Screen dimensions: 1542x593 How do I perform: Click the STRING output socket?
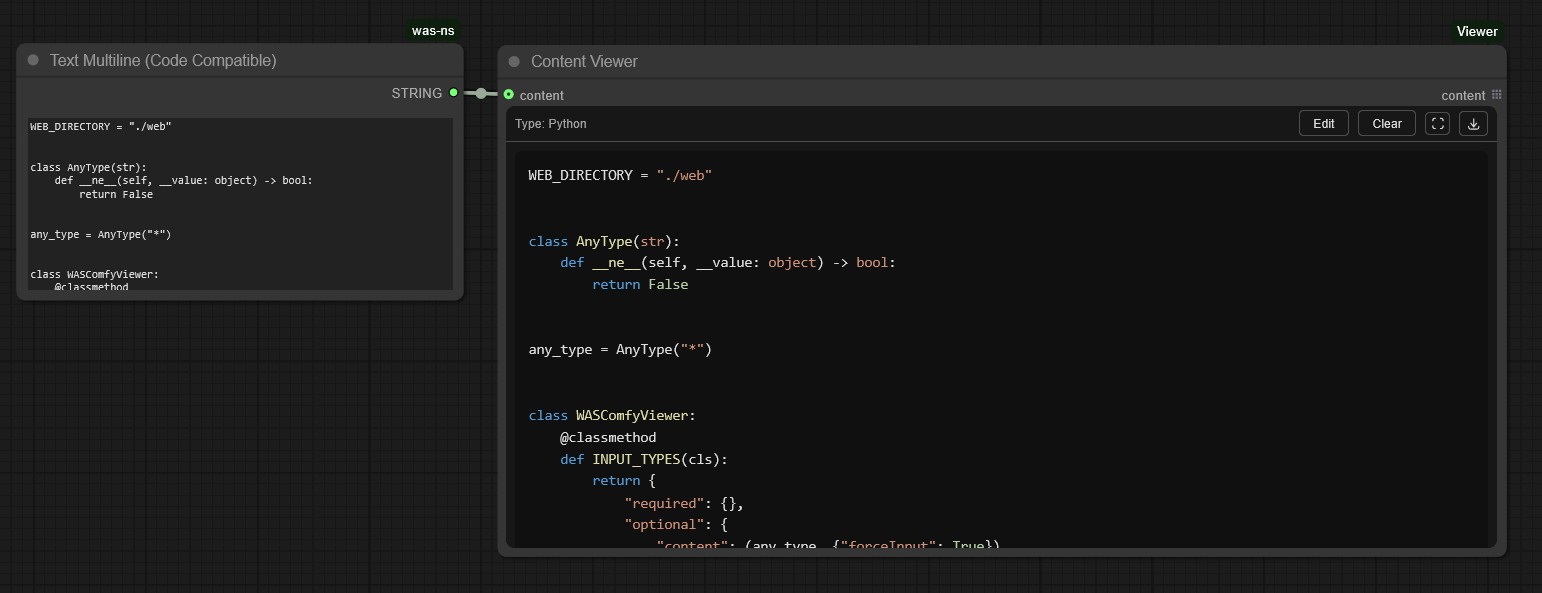click(453, 93)
